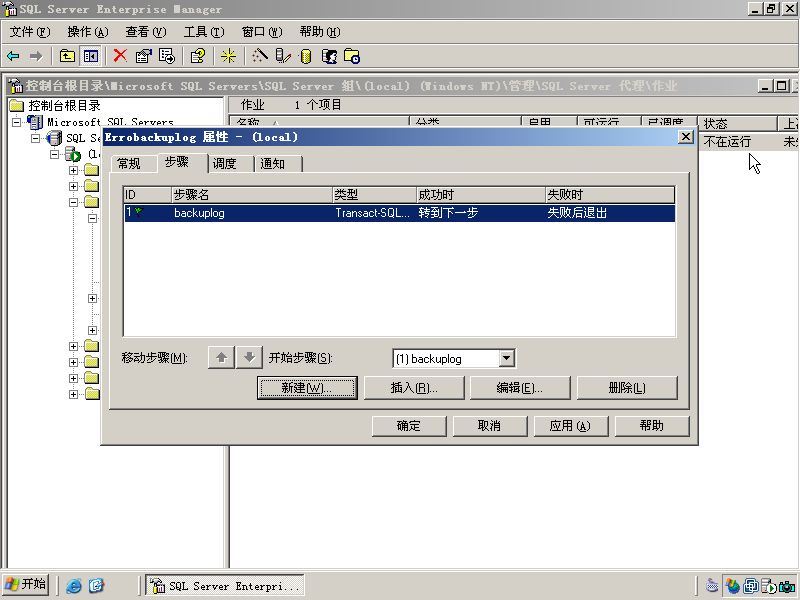This screenshot has height=600, width=800.
Task: Click the Export List toolbar icon
Action: pyautogui.click(x=167, y=56)
